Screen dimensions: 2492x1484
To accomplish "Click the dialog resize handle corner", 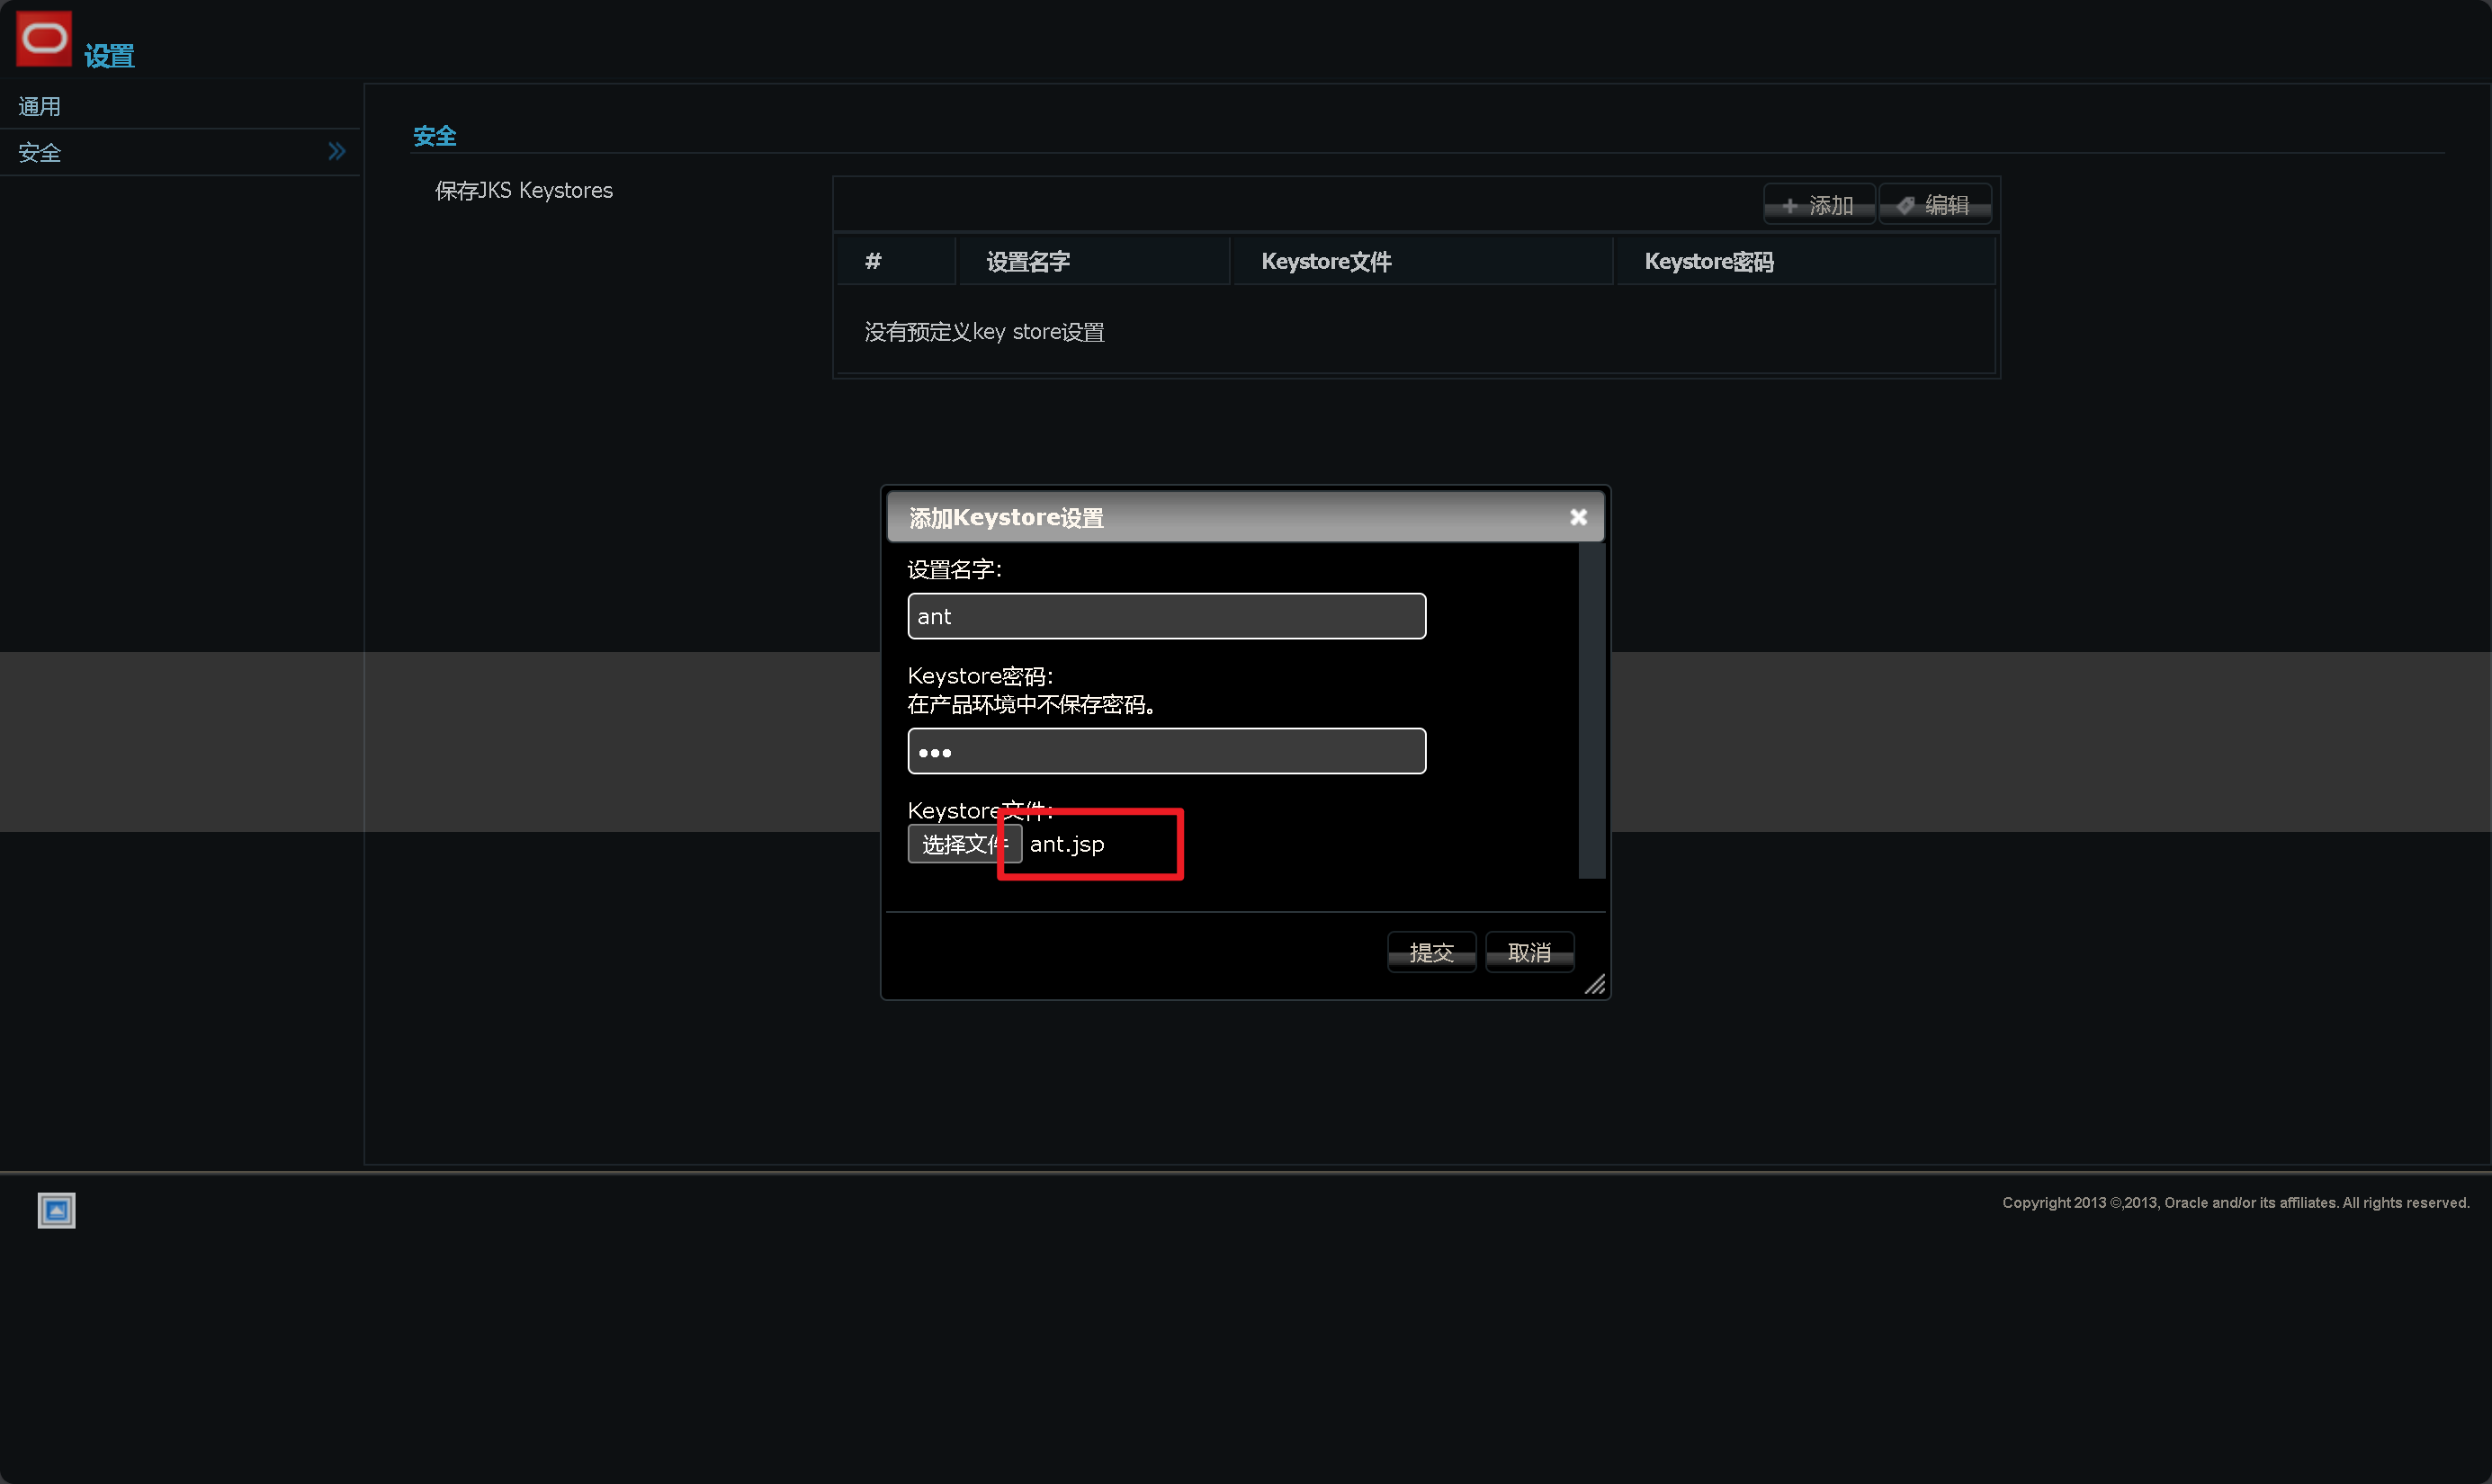I will point(1595,985).
